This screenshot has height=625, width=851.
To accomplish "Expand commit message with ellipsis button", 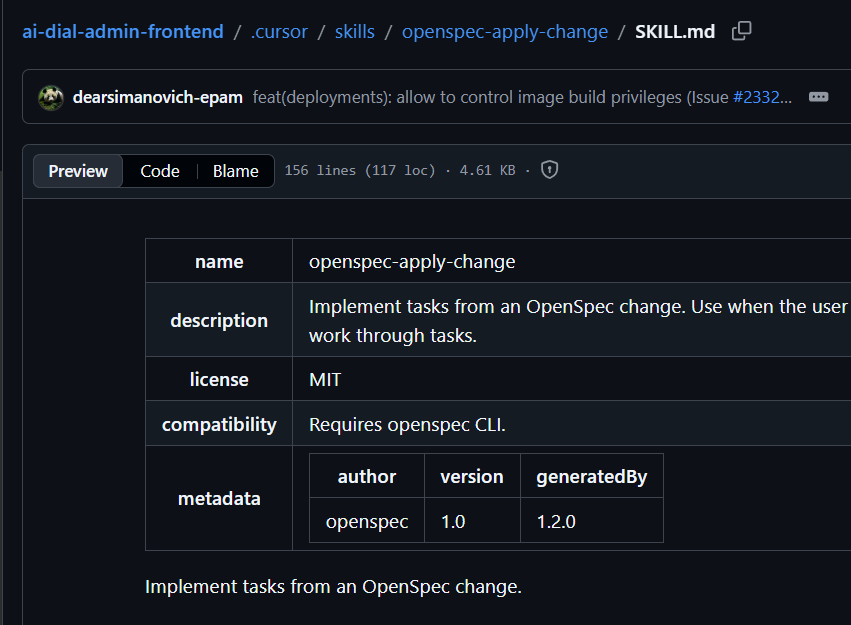I will (818, 97).
